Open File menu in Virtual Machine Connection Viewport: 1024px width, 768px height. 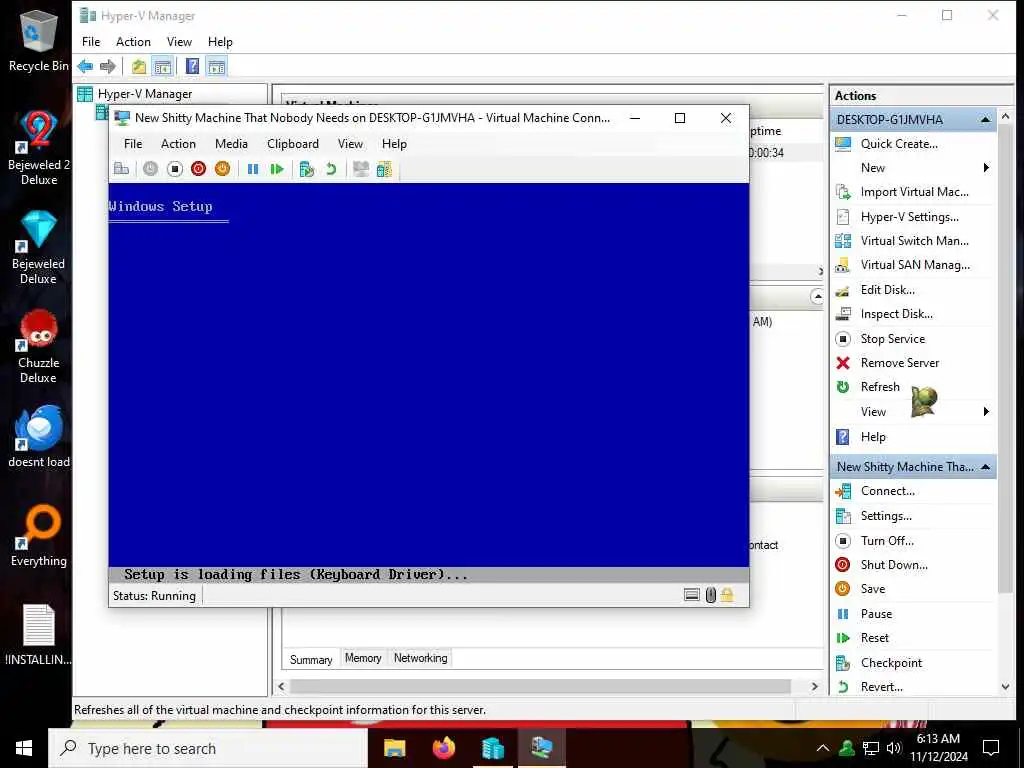[x=133, y=144]
